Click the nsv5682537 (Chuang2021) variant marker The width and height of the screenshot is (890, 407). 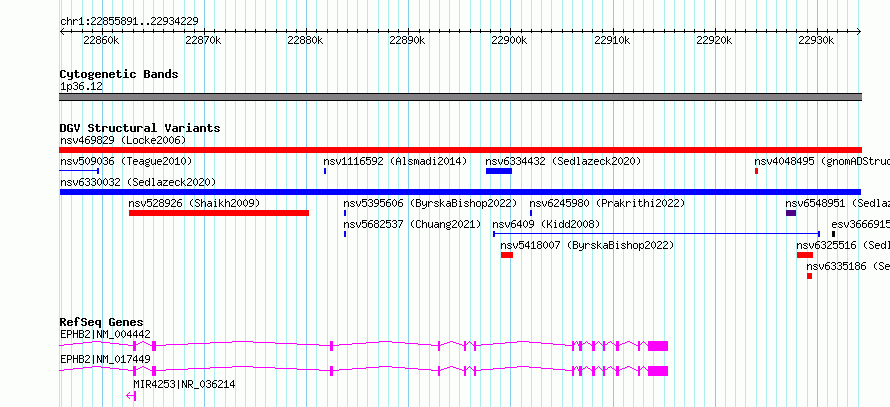click(345, 234)
